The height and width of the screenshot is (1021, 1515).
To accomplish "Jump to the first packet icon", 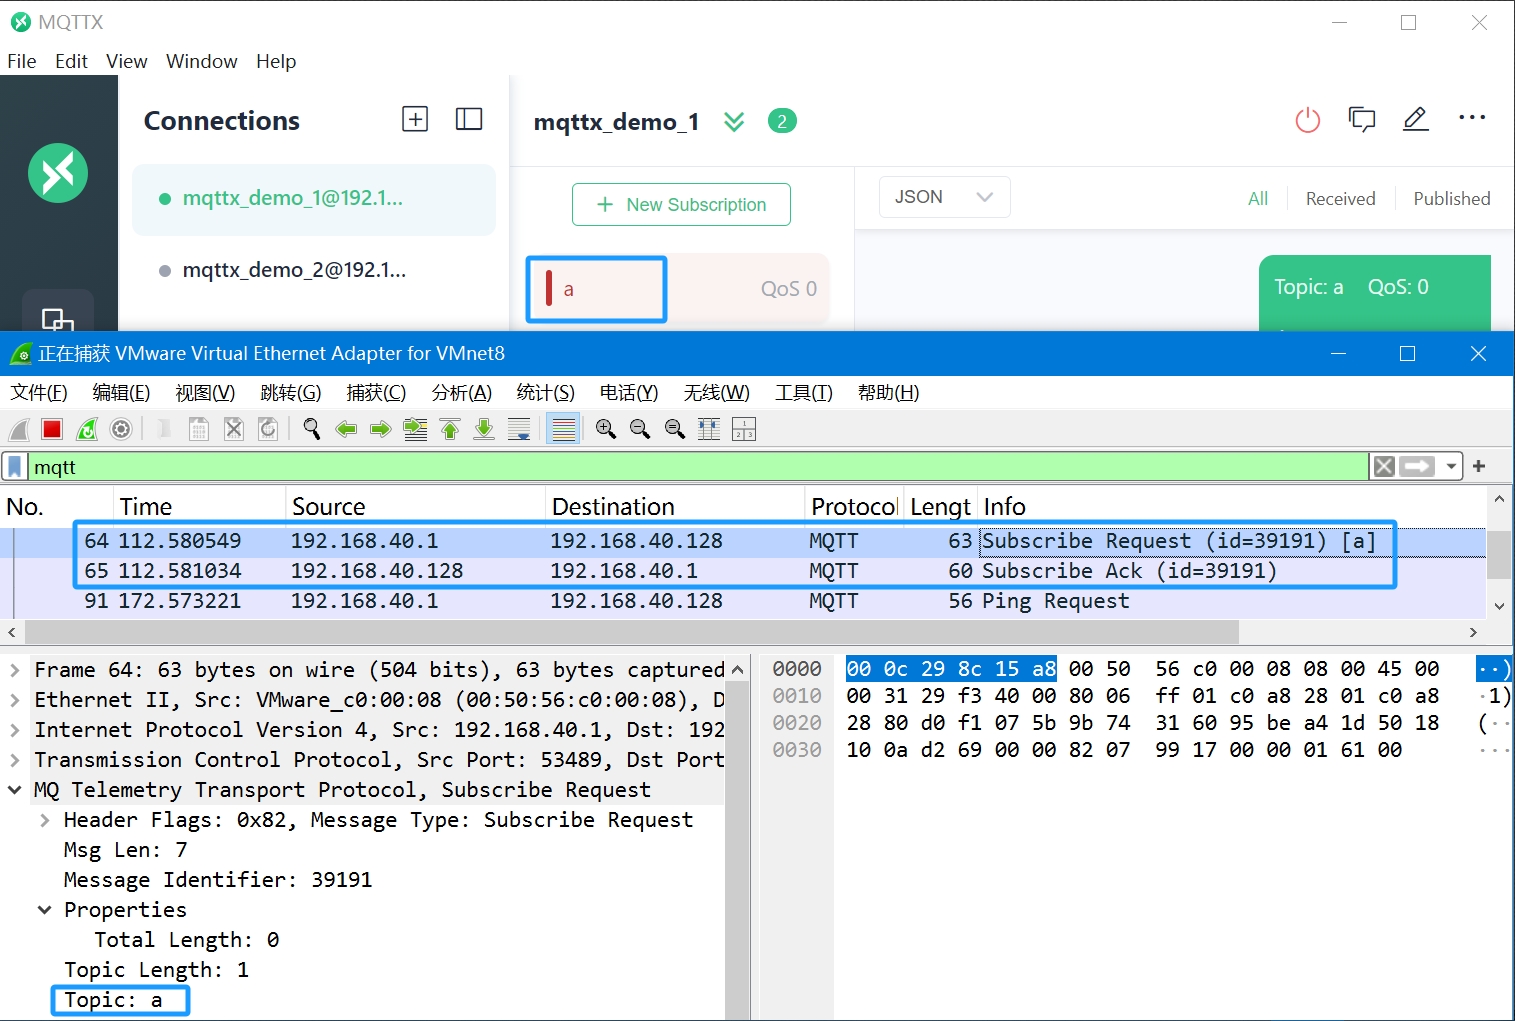I will click(x=450, y=429).
